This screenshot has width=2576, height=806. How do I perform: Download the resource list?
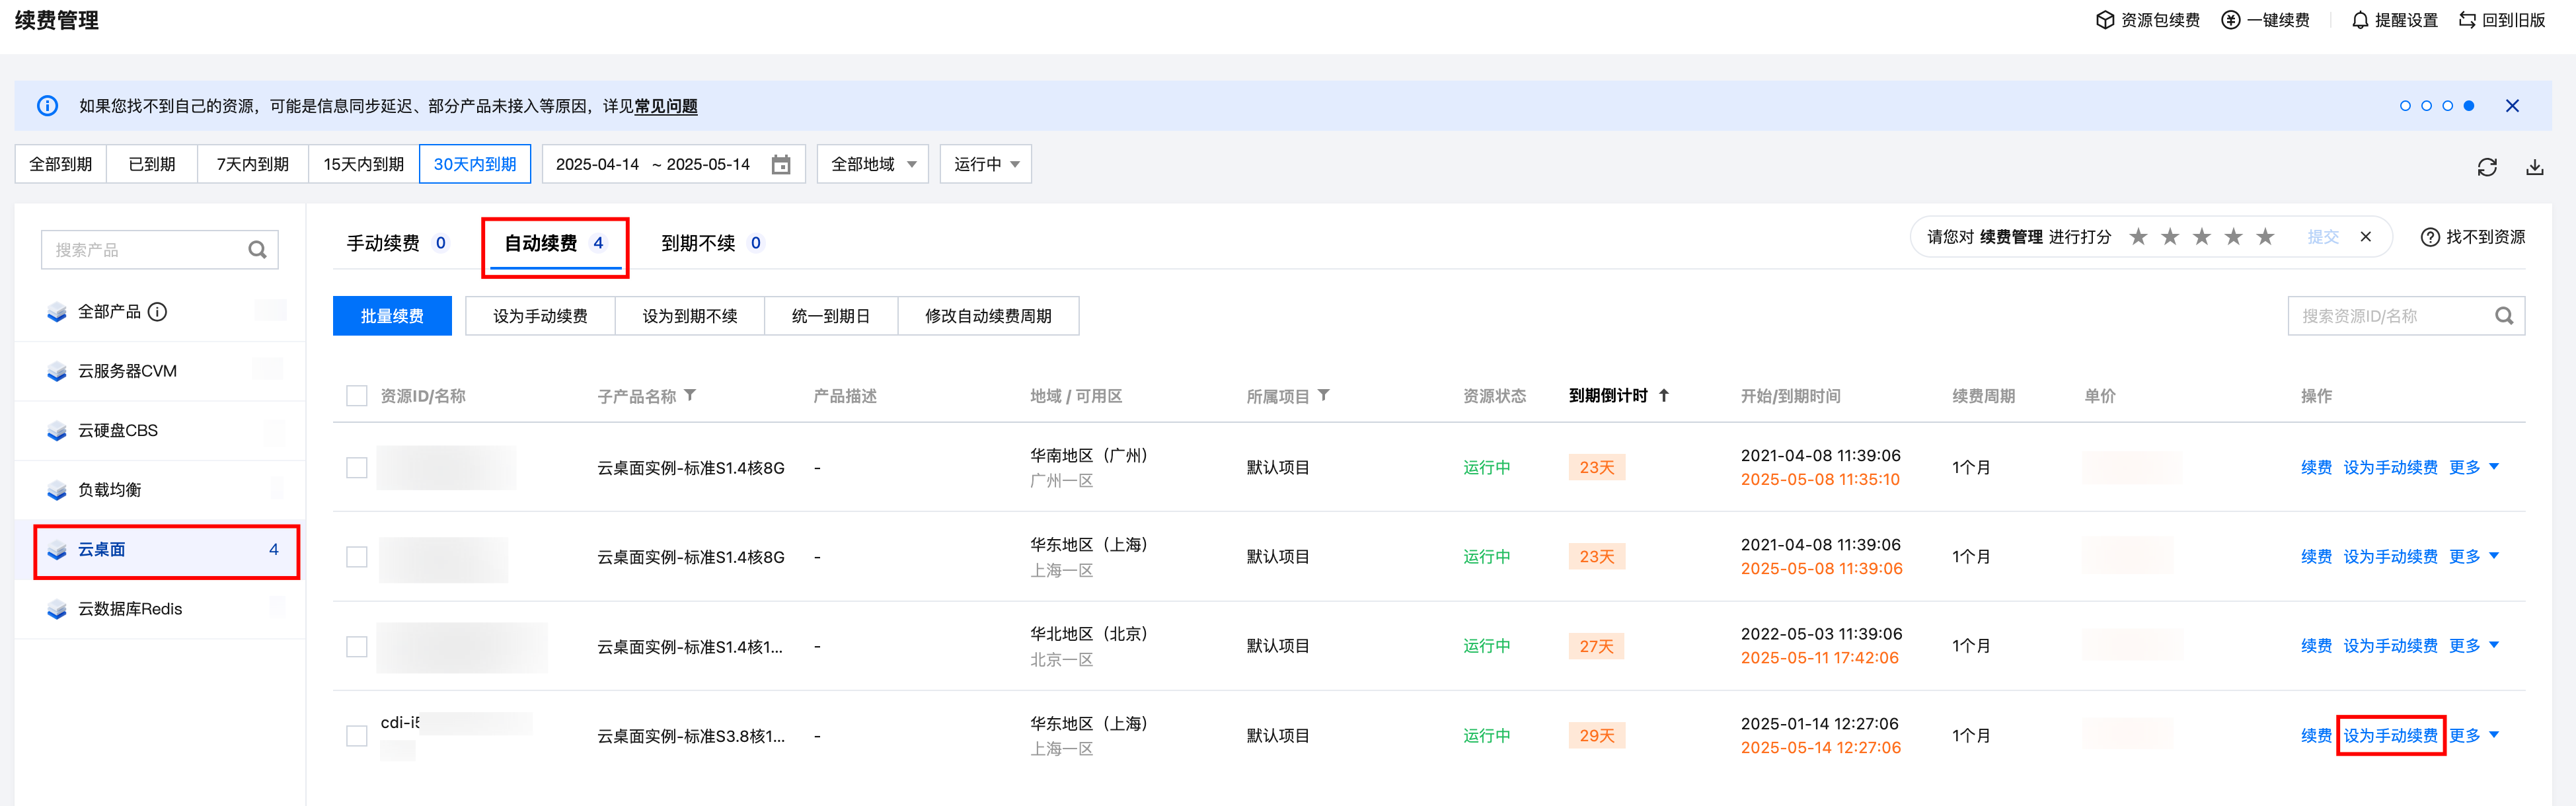(2535, 167)
